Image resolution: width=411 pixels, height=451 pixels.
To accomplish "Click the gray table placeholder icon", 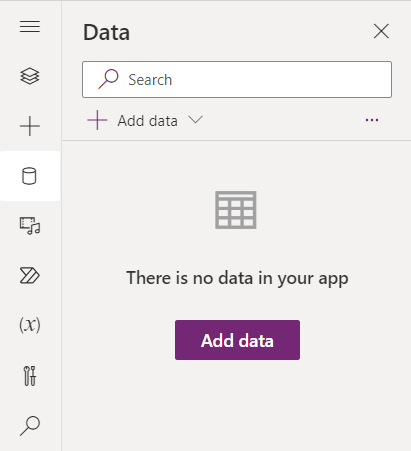I will [236, 210].
